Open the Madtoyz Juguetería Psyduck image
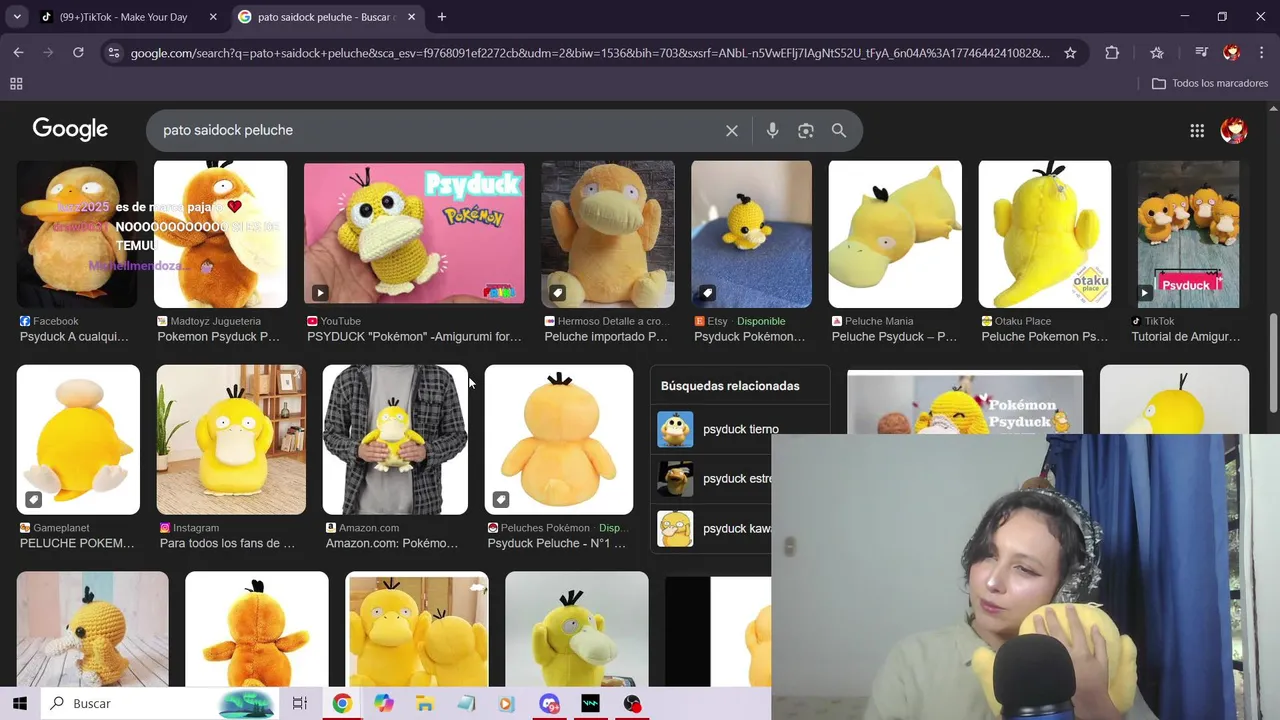 (220, 233)
